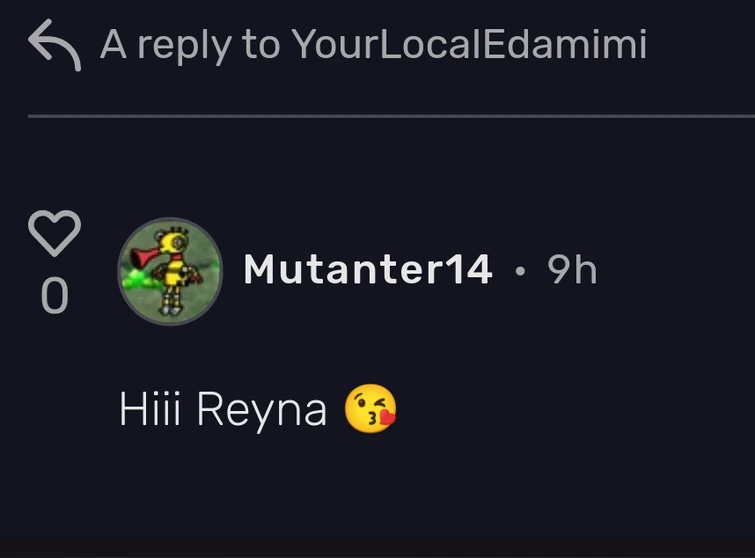The width and height of the screenshot is (755, 558).
Task: Open the Mutanter14 username link
Action: click(367, 269)
